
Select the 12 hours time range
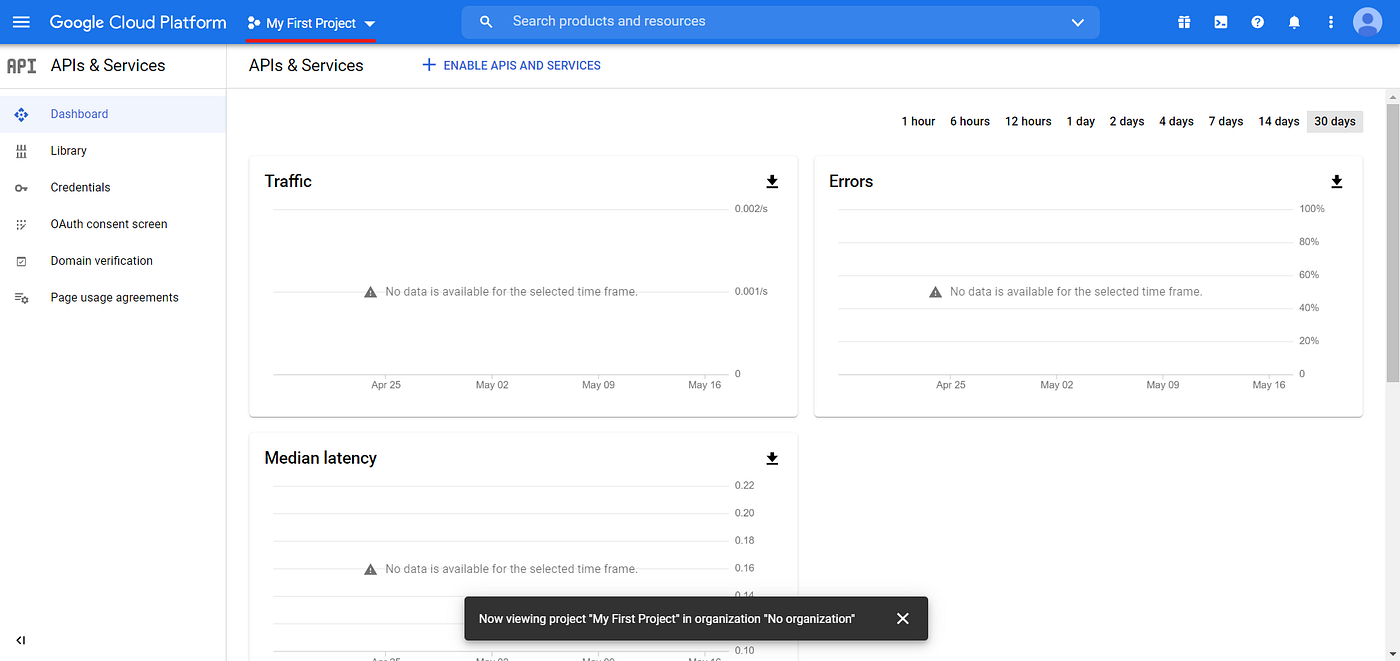click(x=1028, y=121)
